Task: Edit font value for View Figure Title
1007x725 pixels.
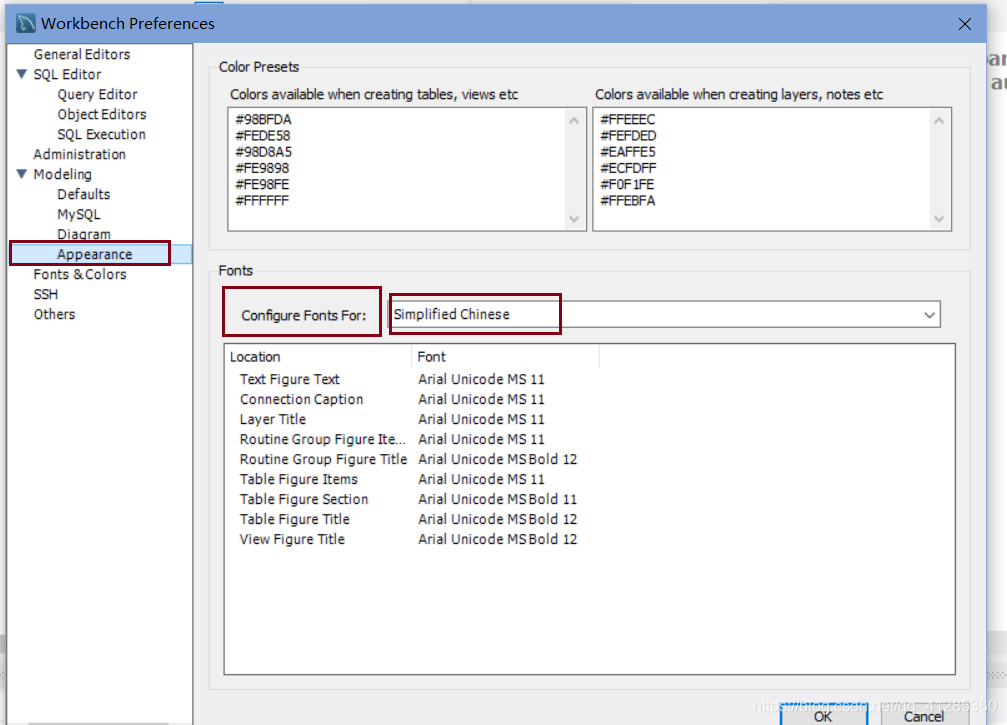Action: point(498,539)
